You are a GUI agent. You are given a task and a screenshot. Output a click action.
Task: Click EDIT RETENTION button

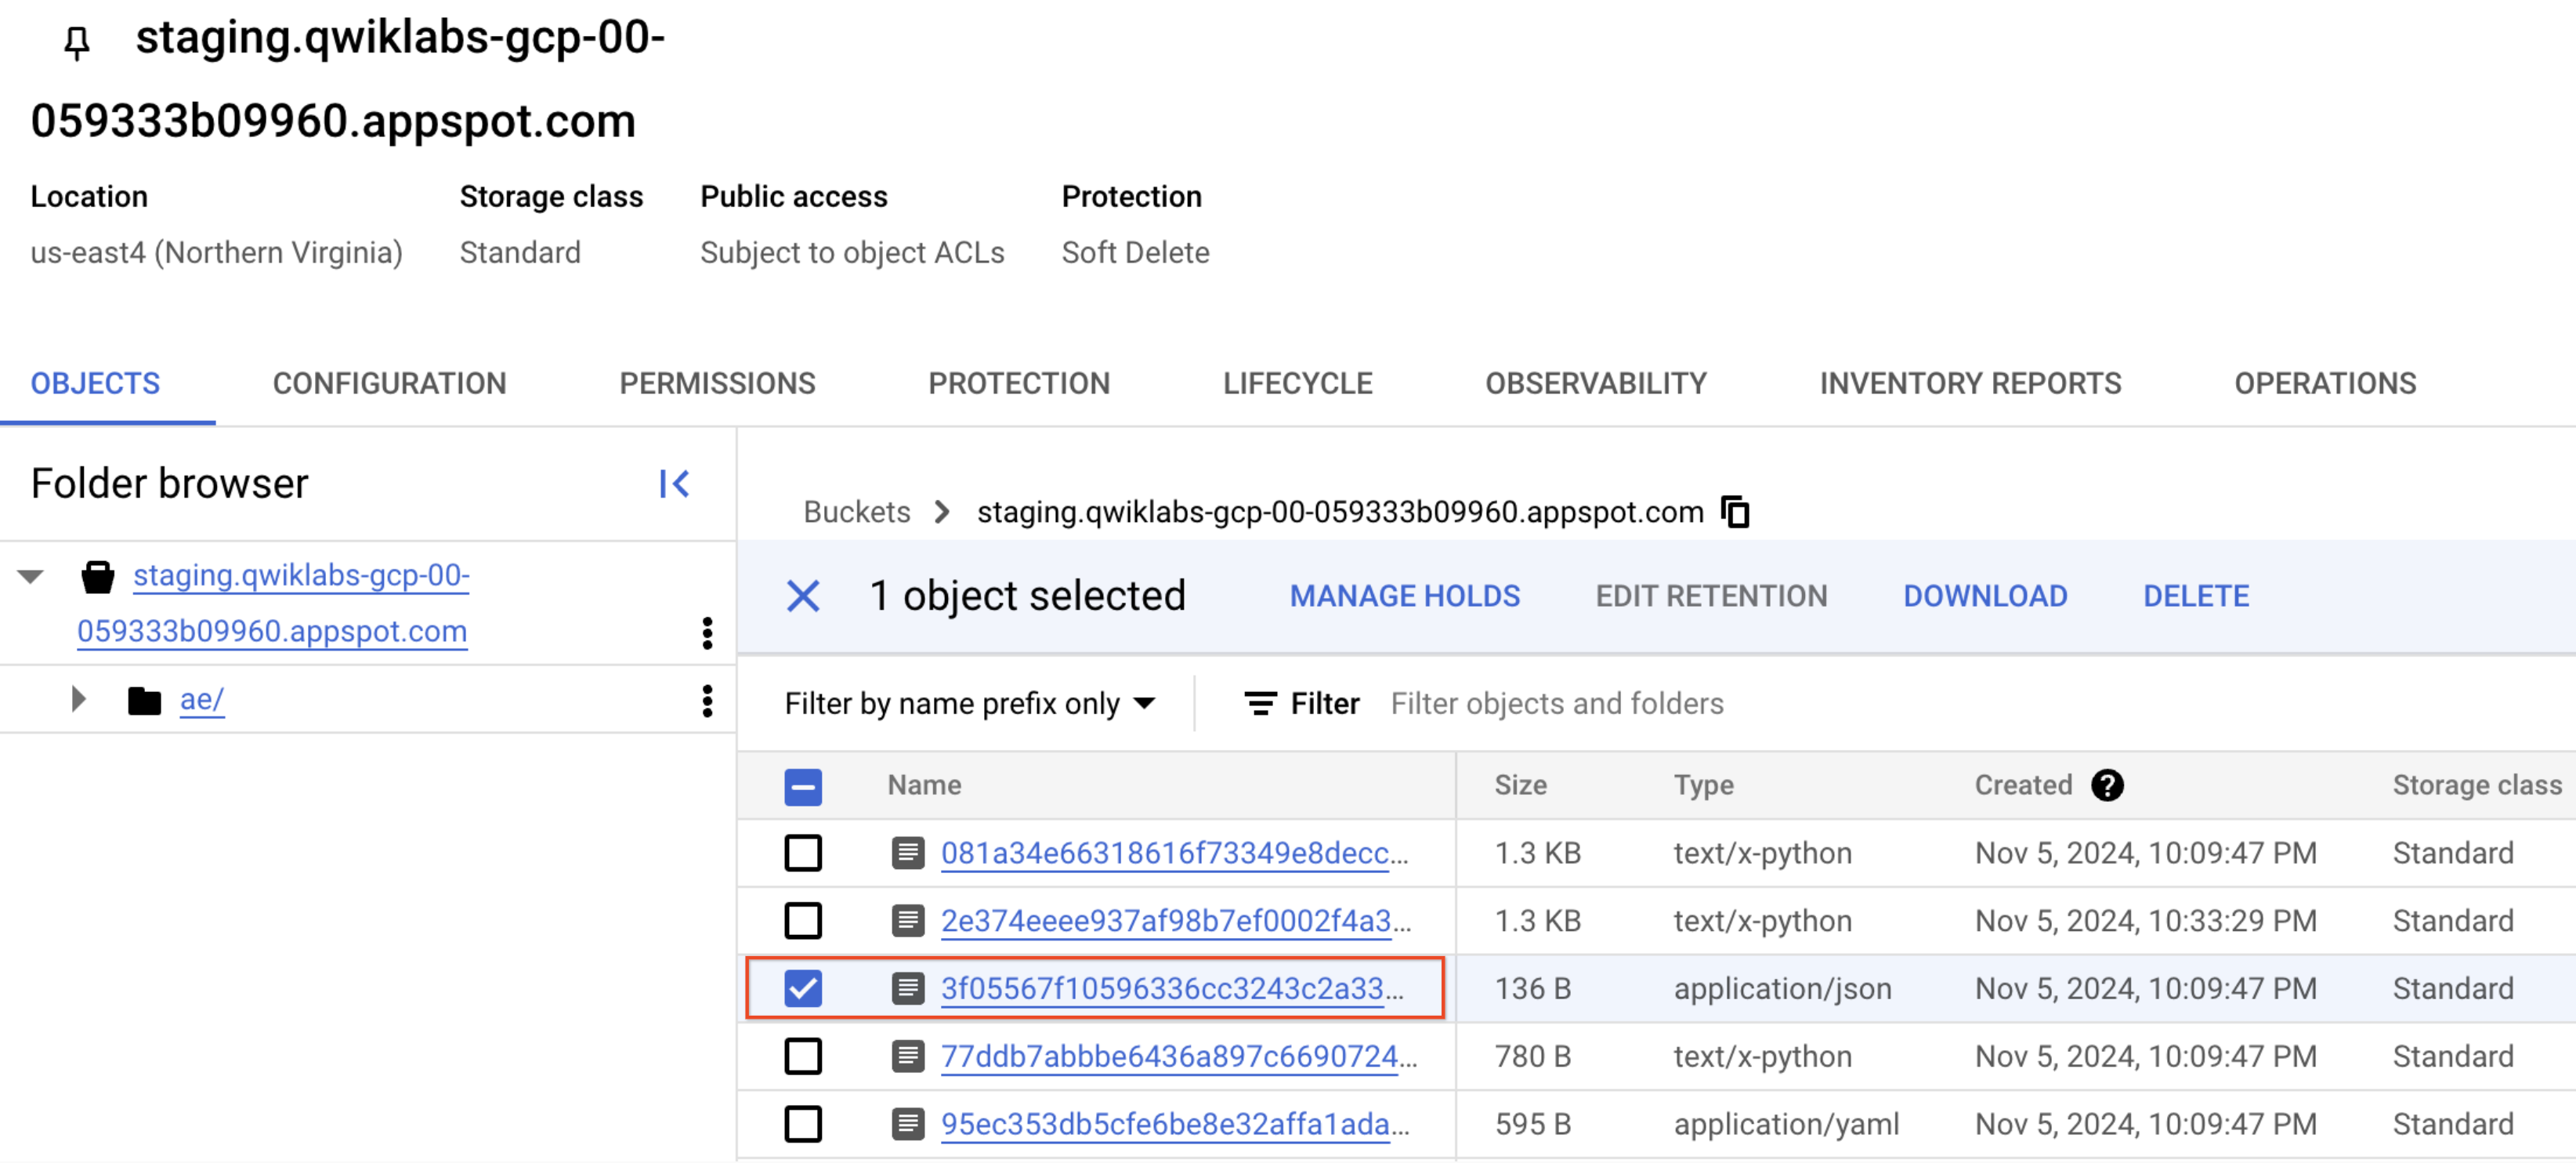1711,597
